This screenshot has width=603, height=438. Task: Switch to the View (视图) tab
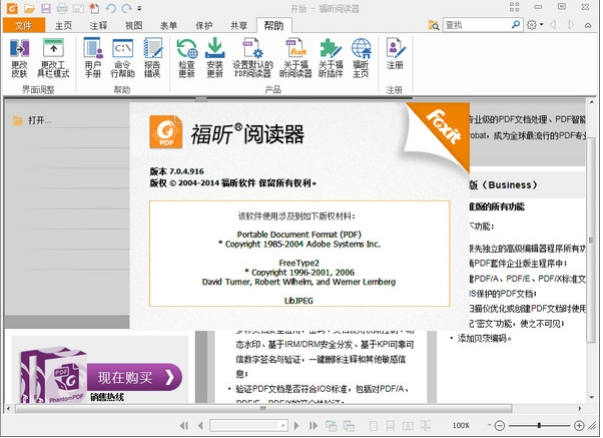[133, 25]
